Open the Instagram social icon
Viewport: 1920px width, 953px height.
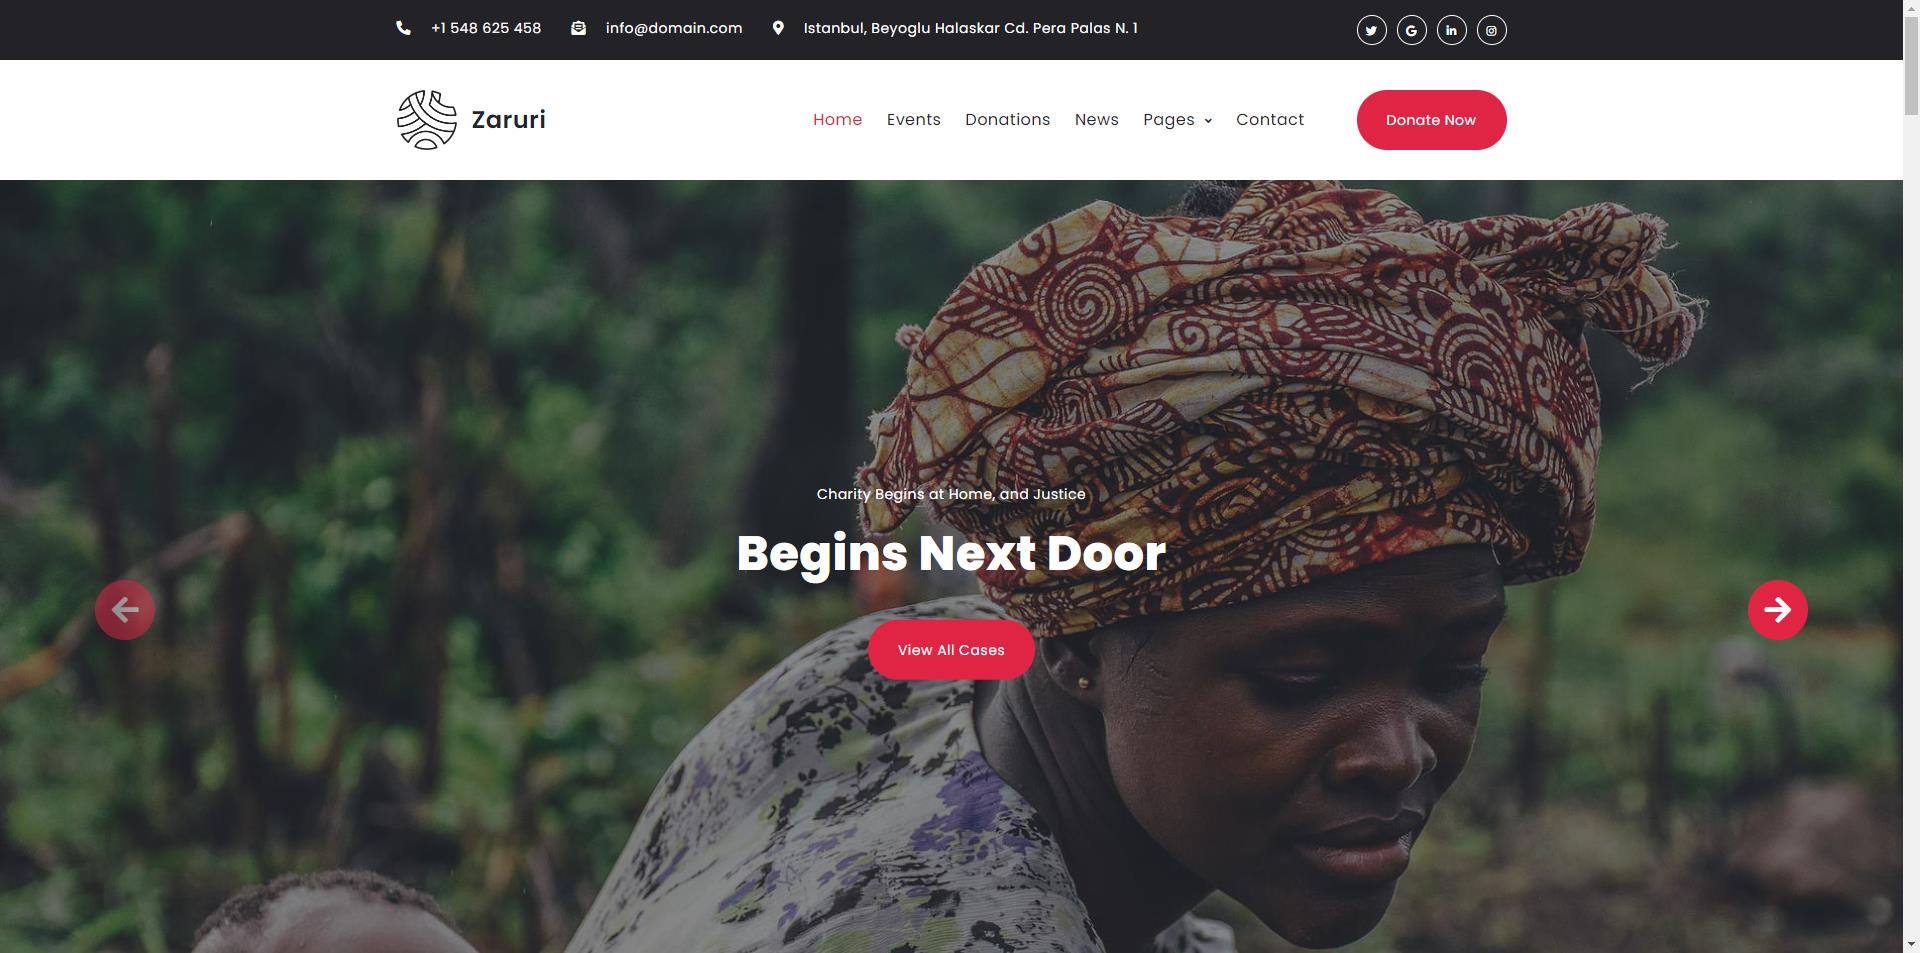click(x=1491, y=30)
